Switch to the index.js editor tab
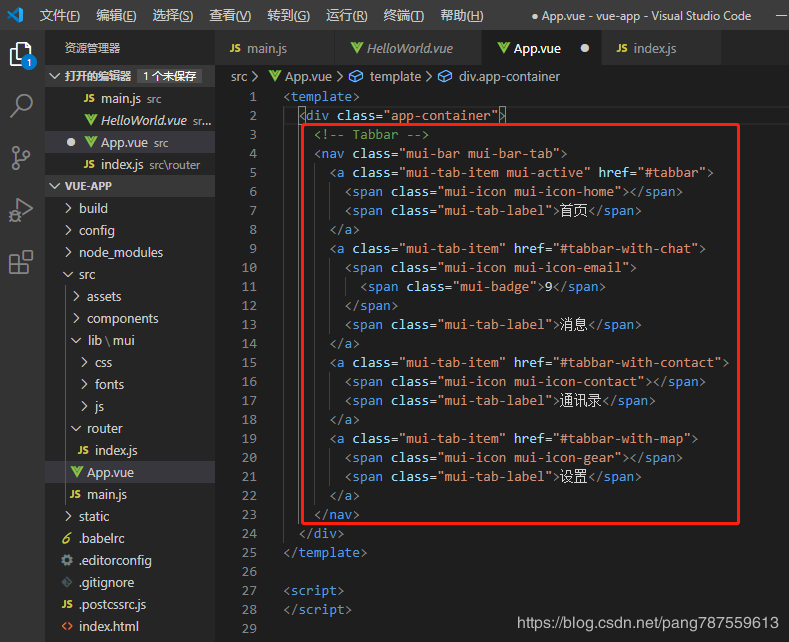The image size is (789, 642). pos(661,48)
